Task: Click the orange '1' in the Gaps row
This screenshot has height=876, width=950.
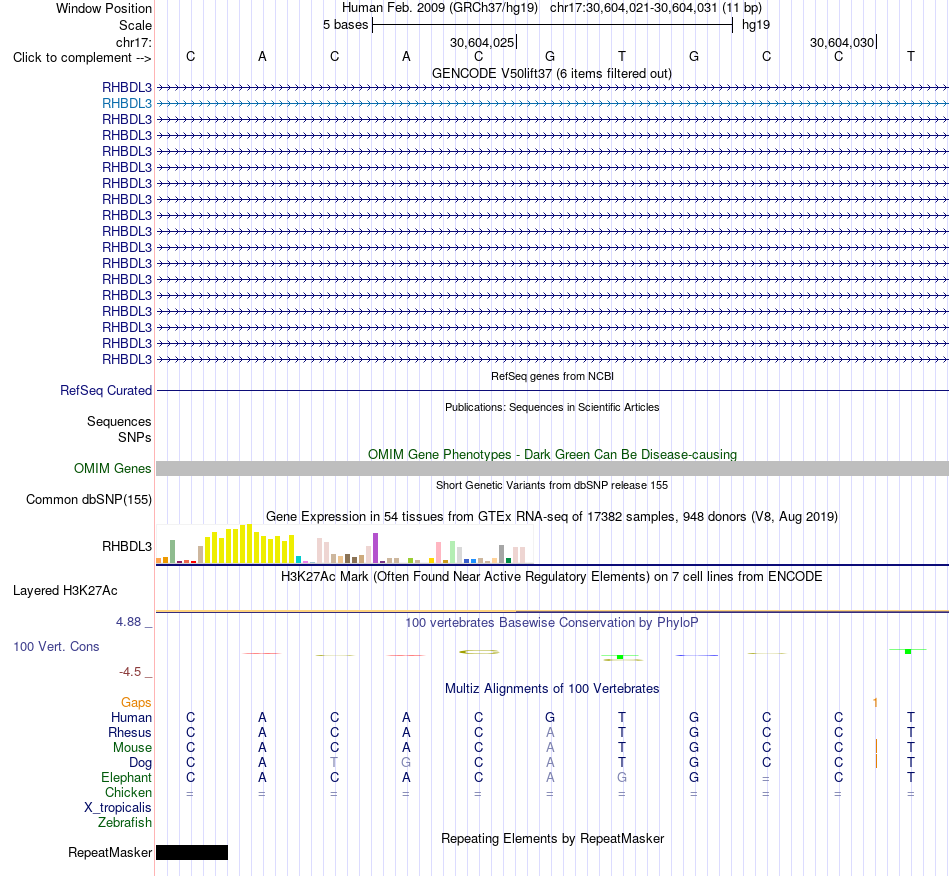Action: tap(875, 702)
